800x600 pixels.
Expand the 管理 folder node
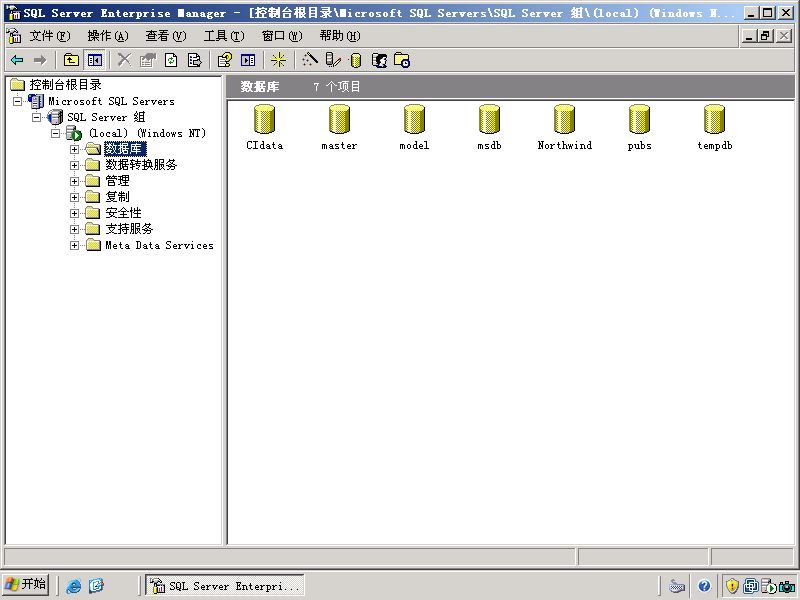click(74, 181)
